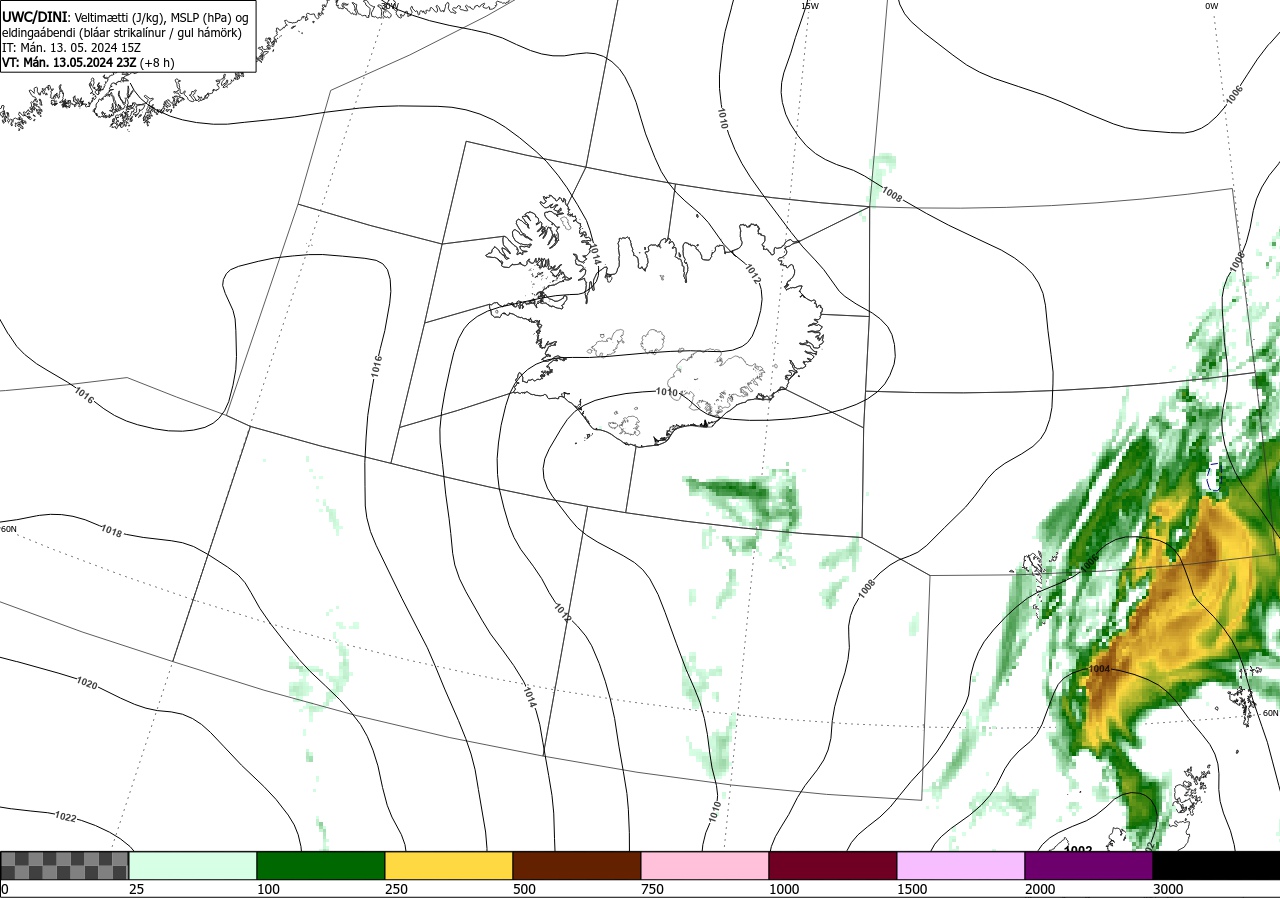Screen dimensions: 1280x898
Task: Click the legend value '25'
Action: 137,889
